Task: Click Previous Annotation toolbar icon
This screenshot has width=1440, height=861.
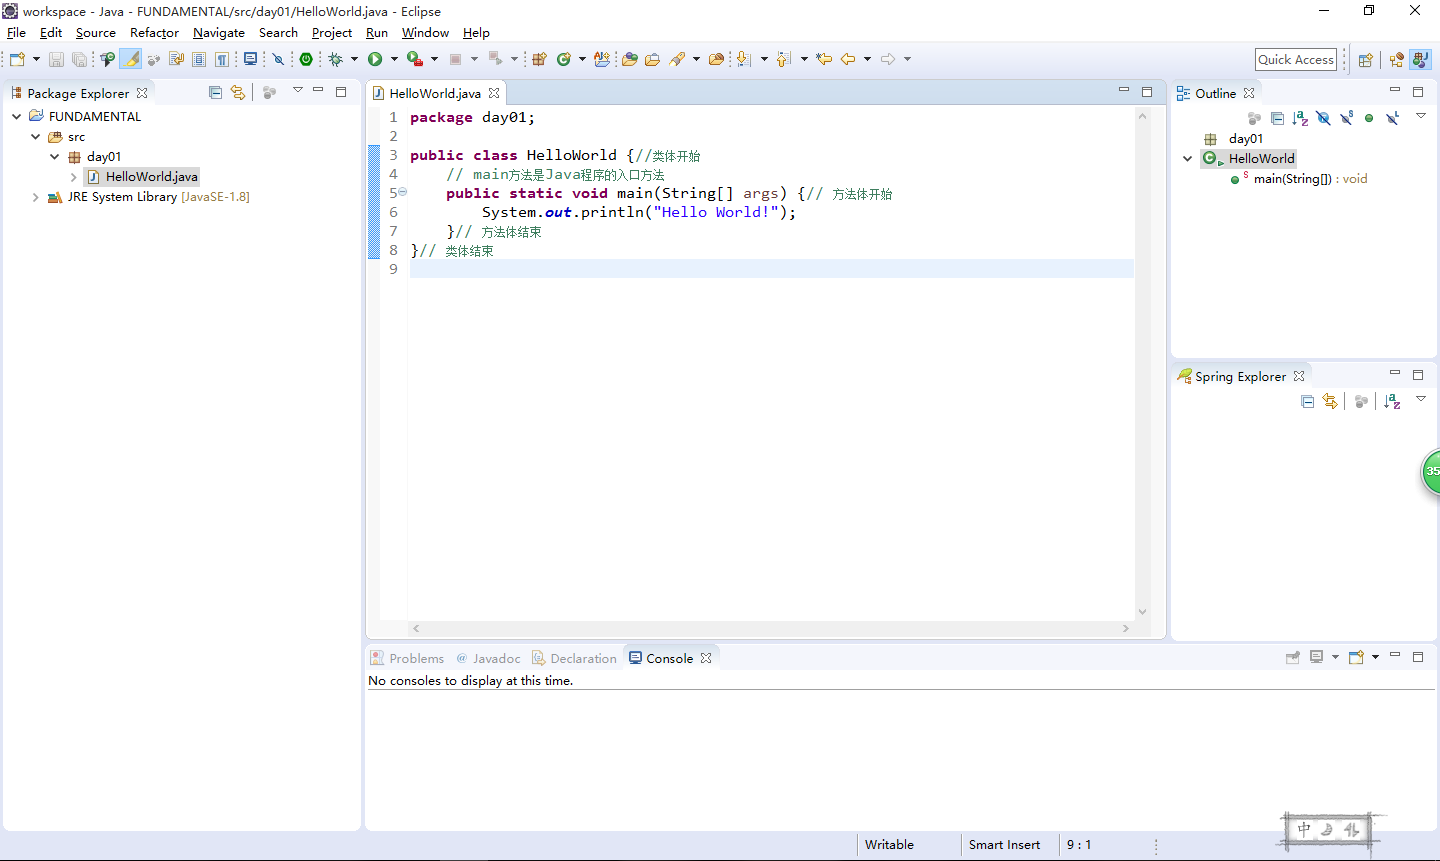Action: 783,59
